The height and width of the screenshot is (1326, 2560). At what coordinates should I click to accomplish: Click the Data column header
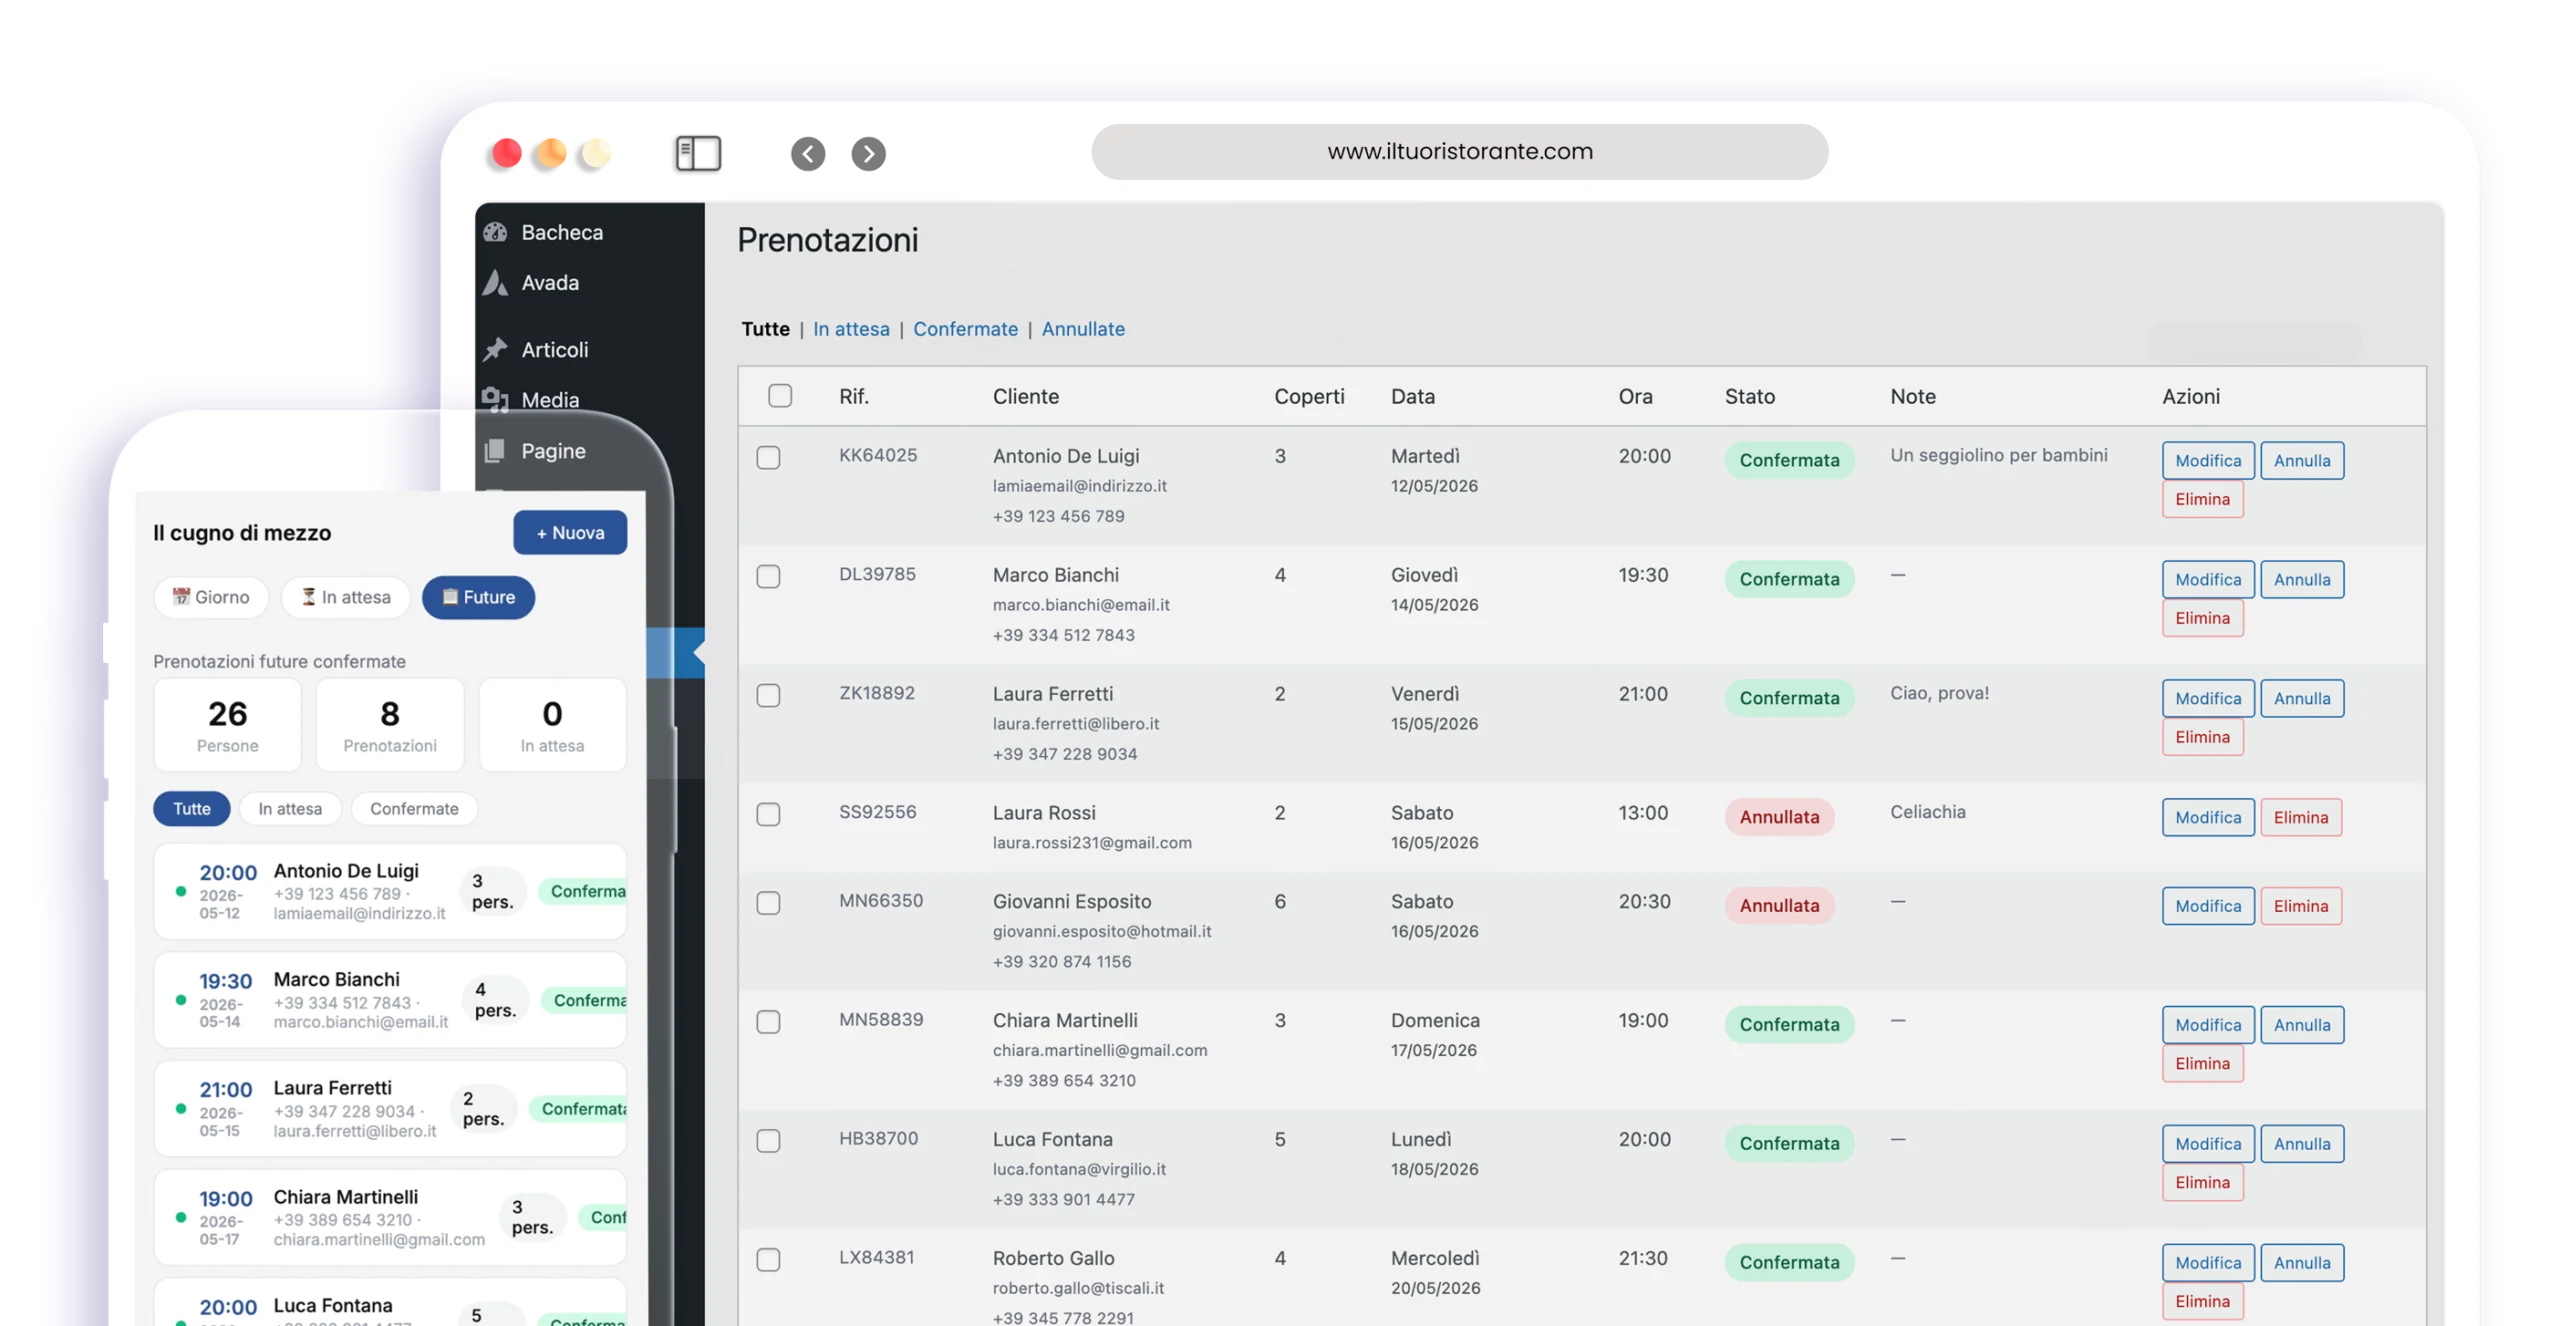coord(1412,396)
